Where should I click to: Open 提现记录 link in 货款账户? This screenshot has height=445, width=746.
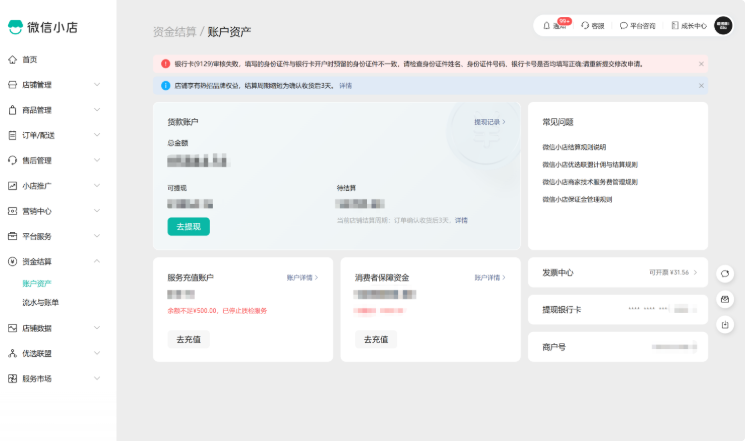coord(490,122)
